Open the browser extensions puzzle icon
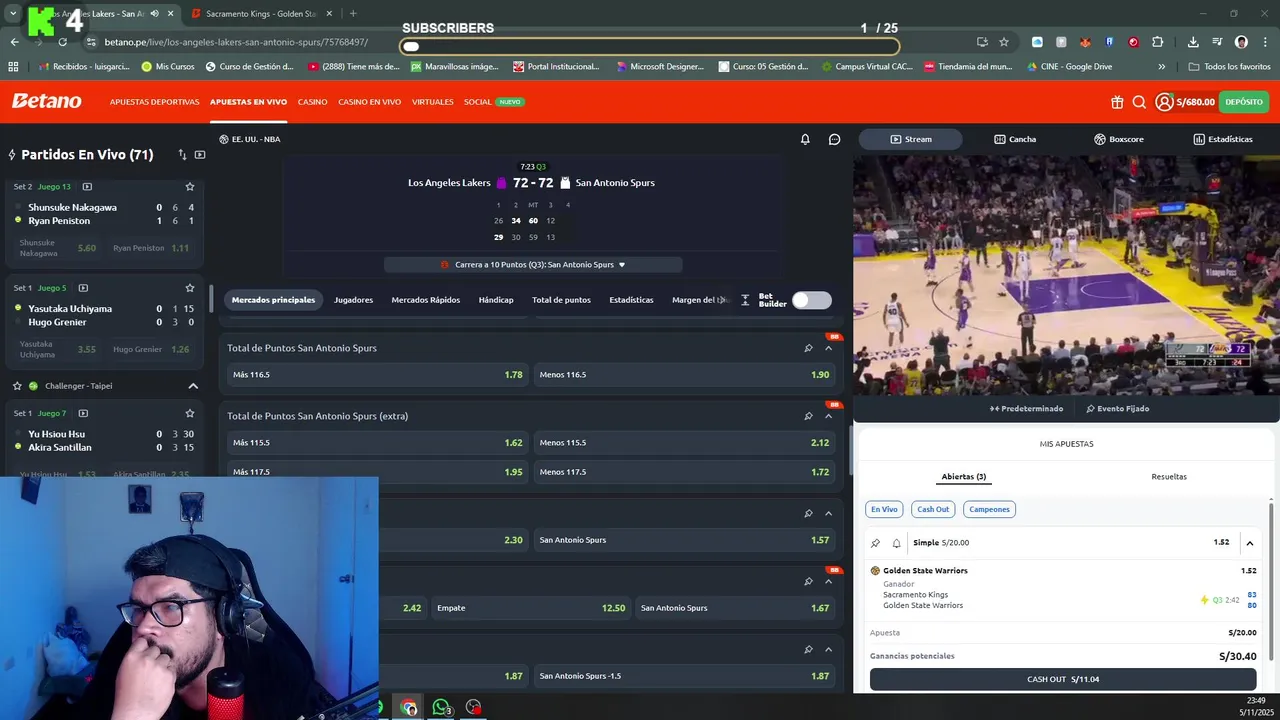This screenshot has height=720, width=1280. 1157,42
